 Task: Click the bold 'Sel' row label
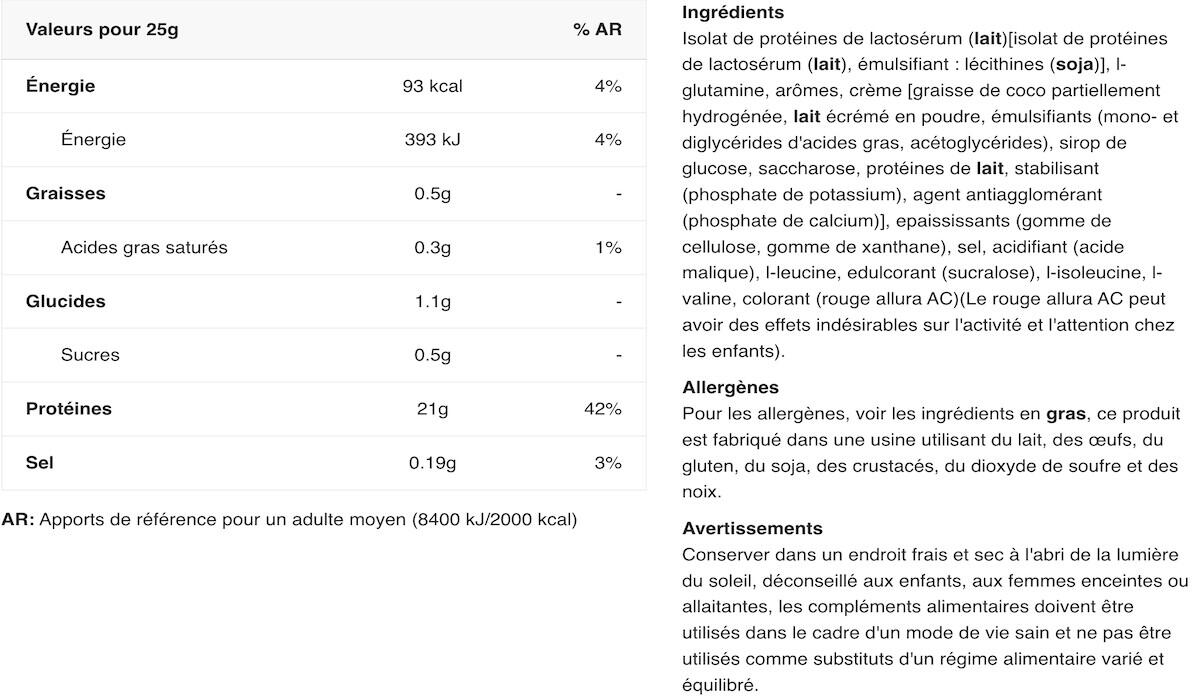pos(40,463)
